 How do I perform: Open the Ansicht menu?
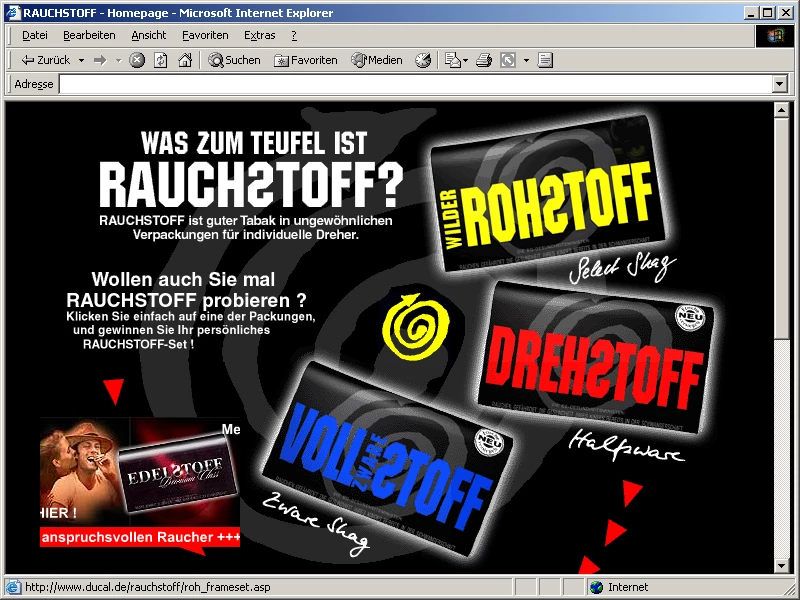pyautogui.click(x=149, y=35)
